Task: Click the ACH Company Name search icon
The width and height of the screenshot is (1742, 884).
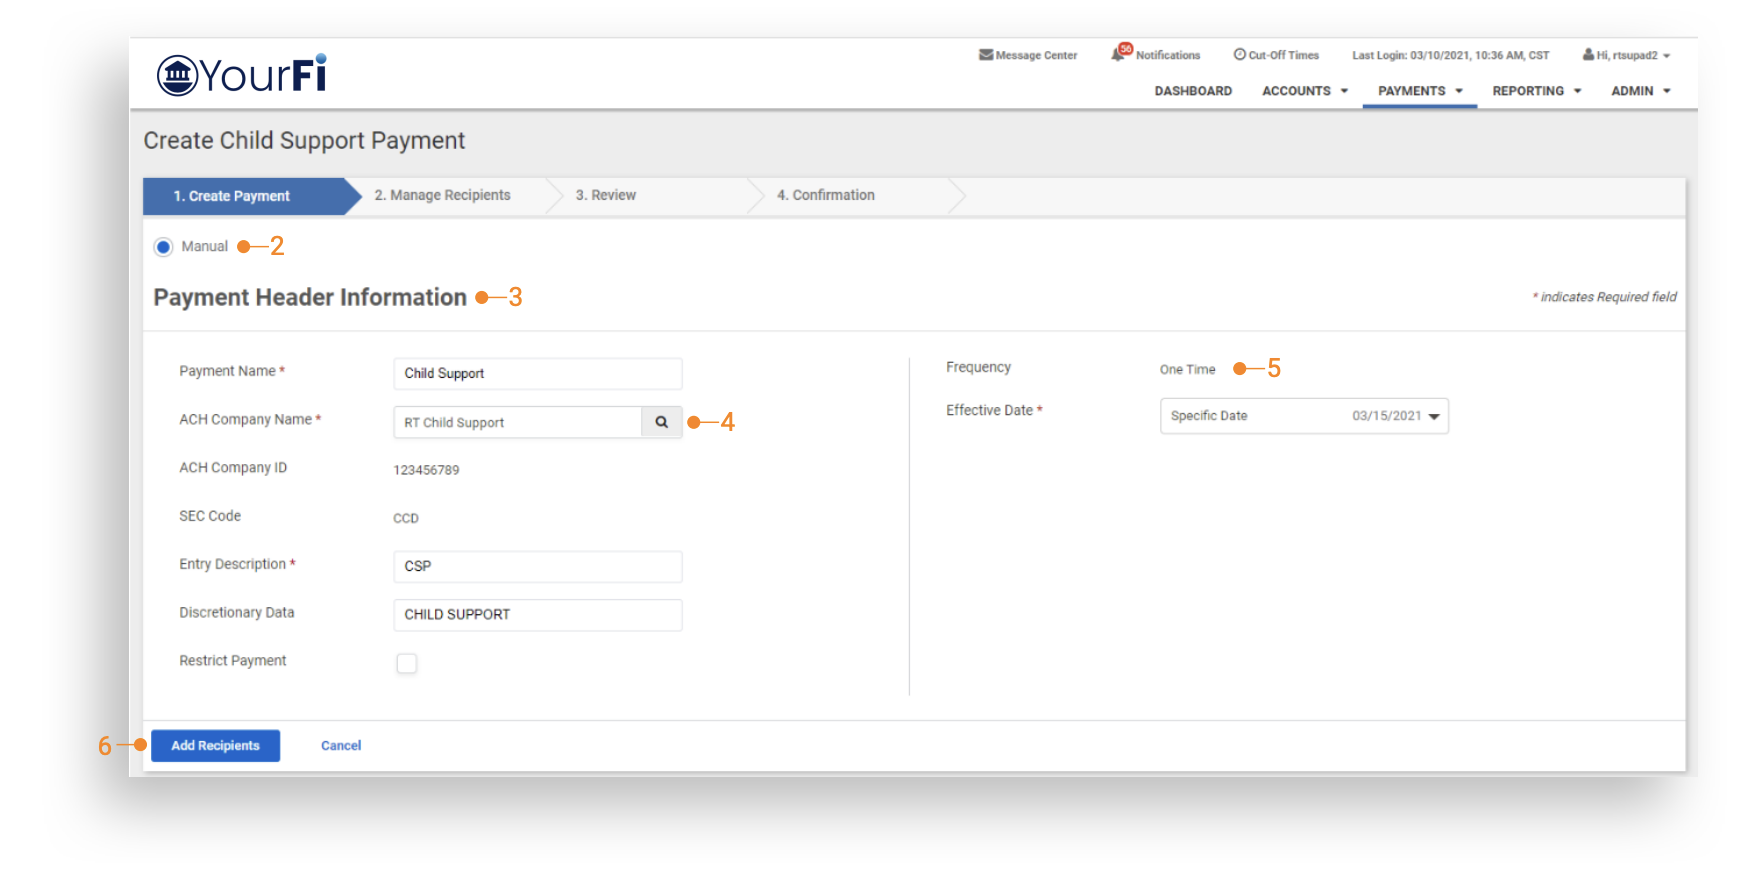Action: [661, 422]
